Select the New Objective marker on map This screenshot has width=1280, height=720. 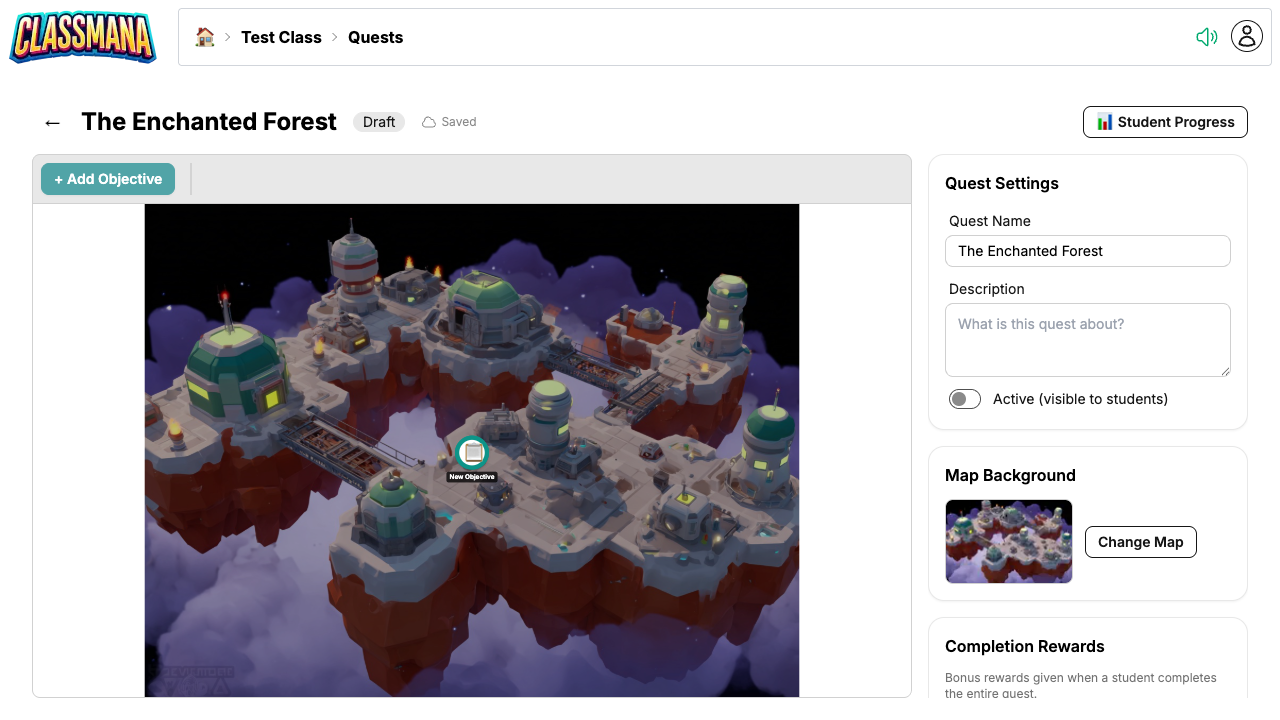472,453
